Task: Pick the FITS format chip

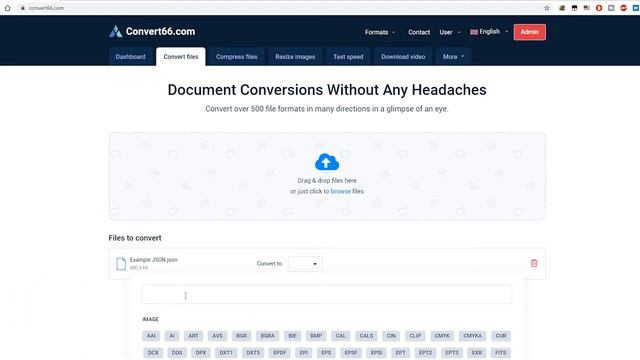Action: click(x=501, y=353)
